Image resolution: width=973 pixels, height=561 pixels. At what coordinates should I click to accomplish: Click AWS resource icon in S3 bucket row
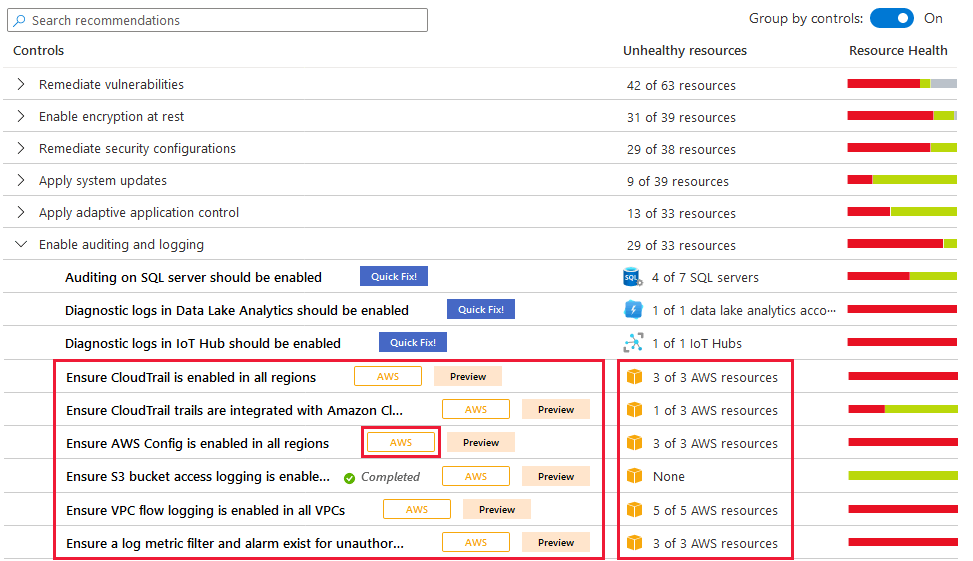[x=634, y=476]
